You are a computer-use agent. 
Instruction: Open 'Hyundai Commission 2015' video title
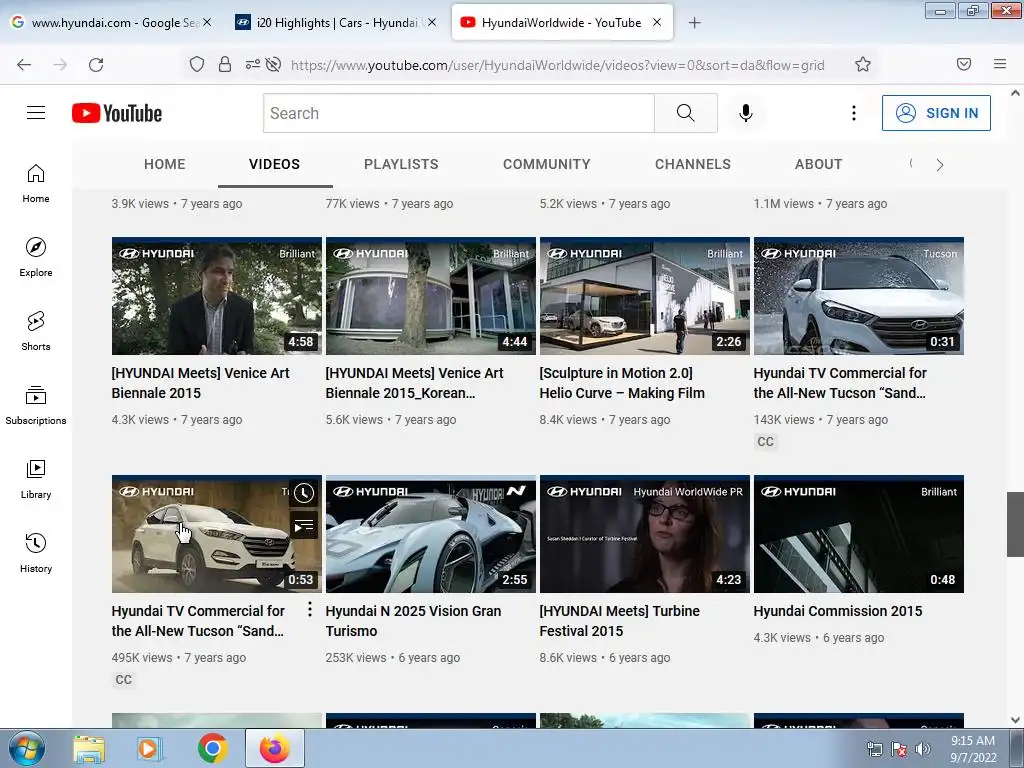[x=838, y=611]
